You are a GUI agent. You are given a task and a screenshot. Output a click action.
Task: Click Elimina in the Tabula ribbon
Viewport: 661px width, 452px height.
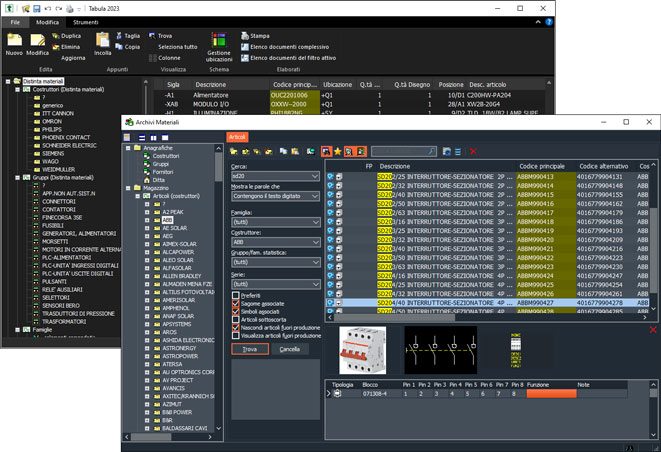pos(66,47)
